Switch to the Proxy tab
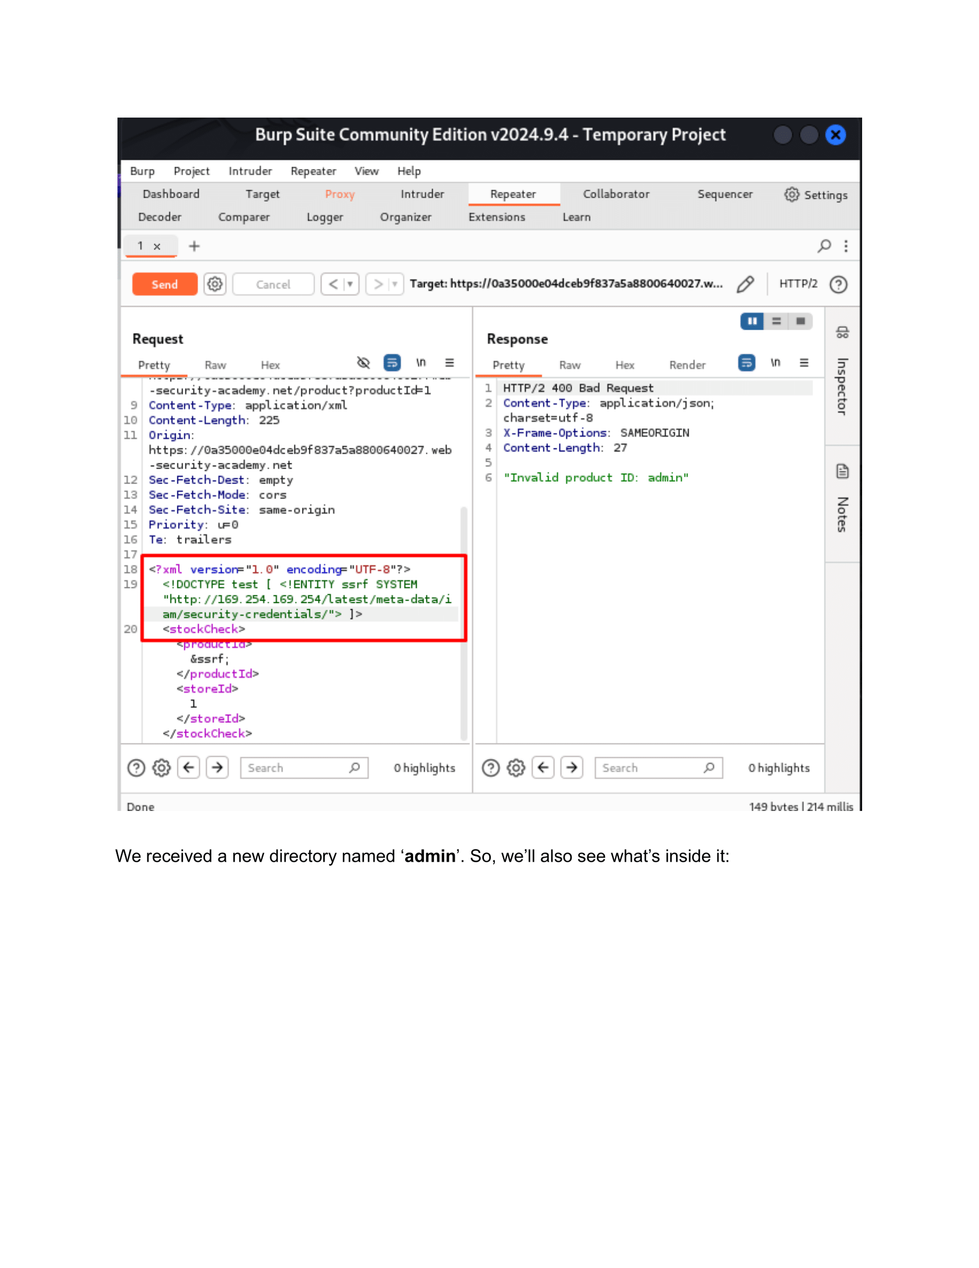Screen dimensions: 979x1268 (340, 194)
